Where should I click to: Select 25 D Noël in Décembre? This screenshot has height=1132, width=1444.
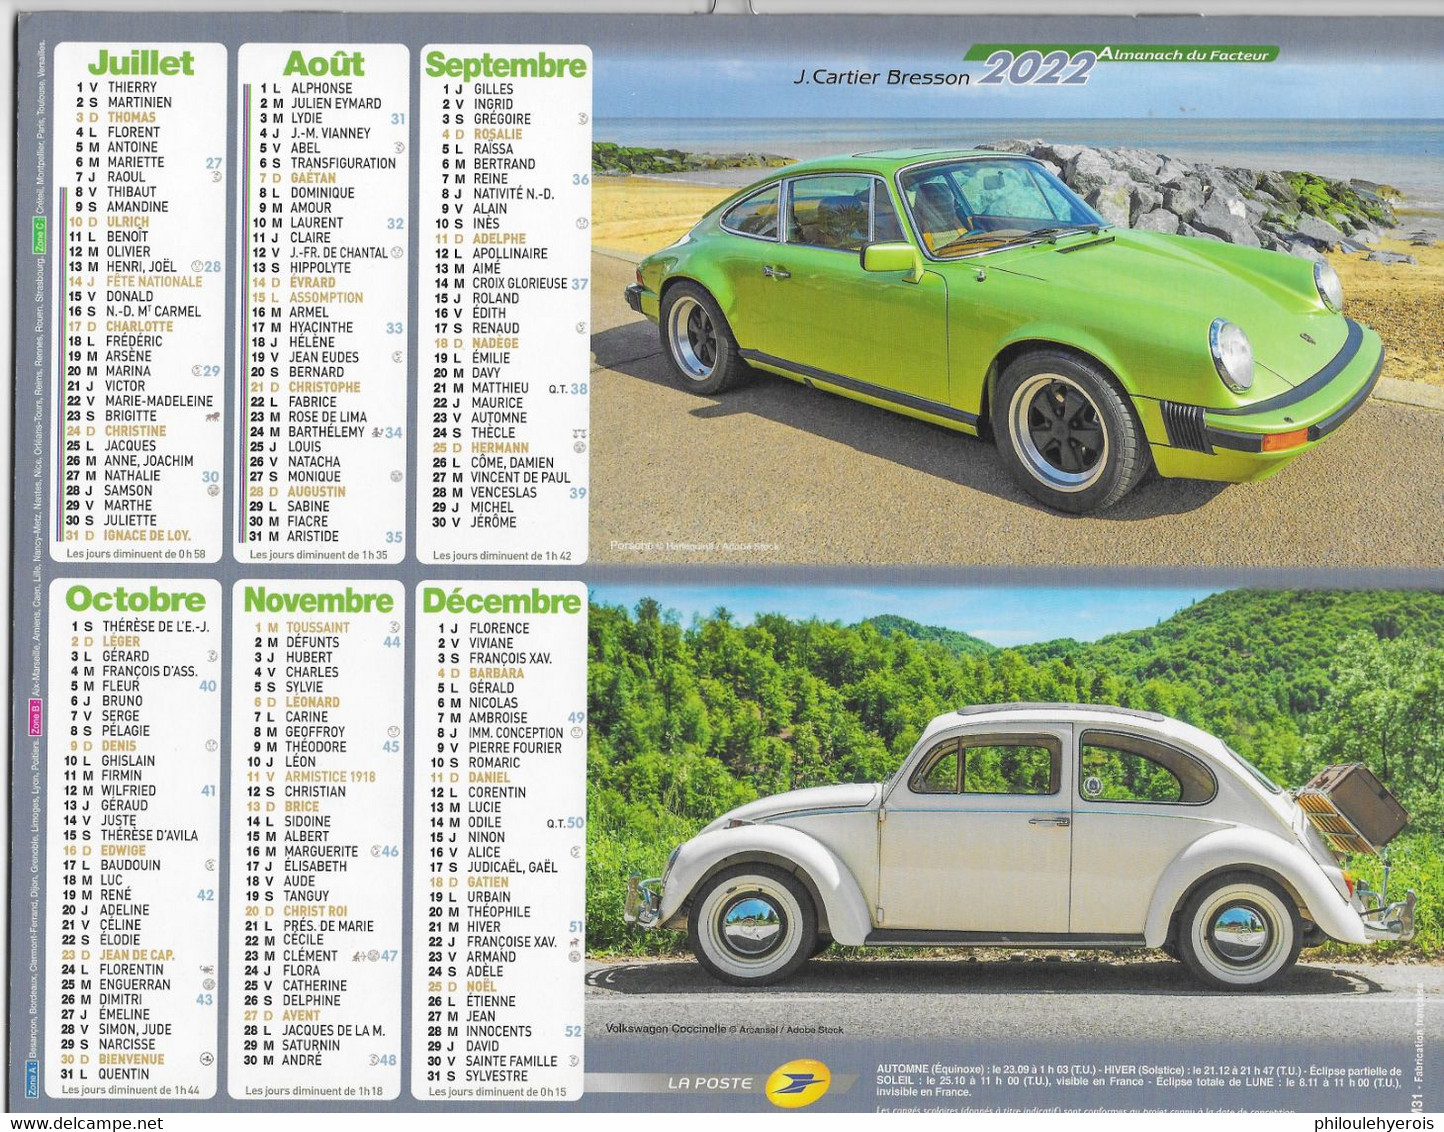(462, 986)
